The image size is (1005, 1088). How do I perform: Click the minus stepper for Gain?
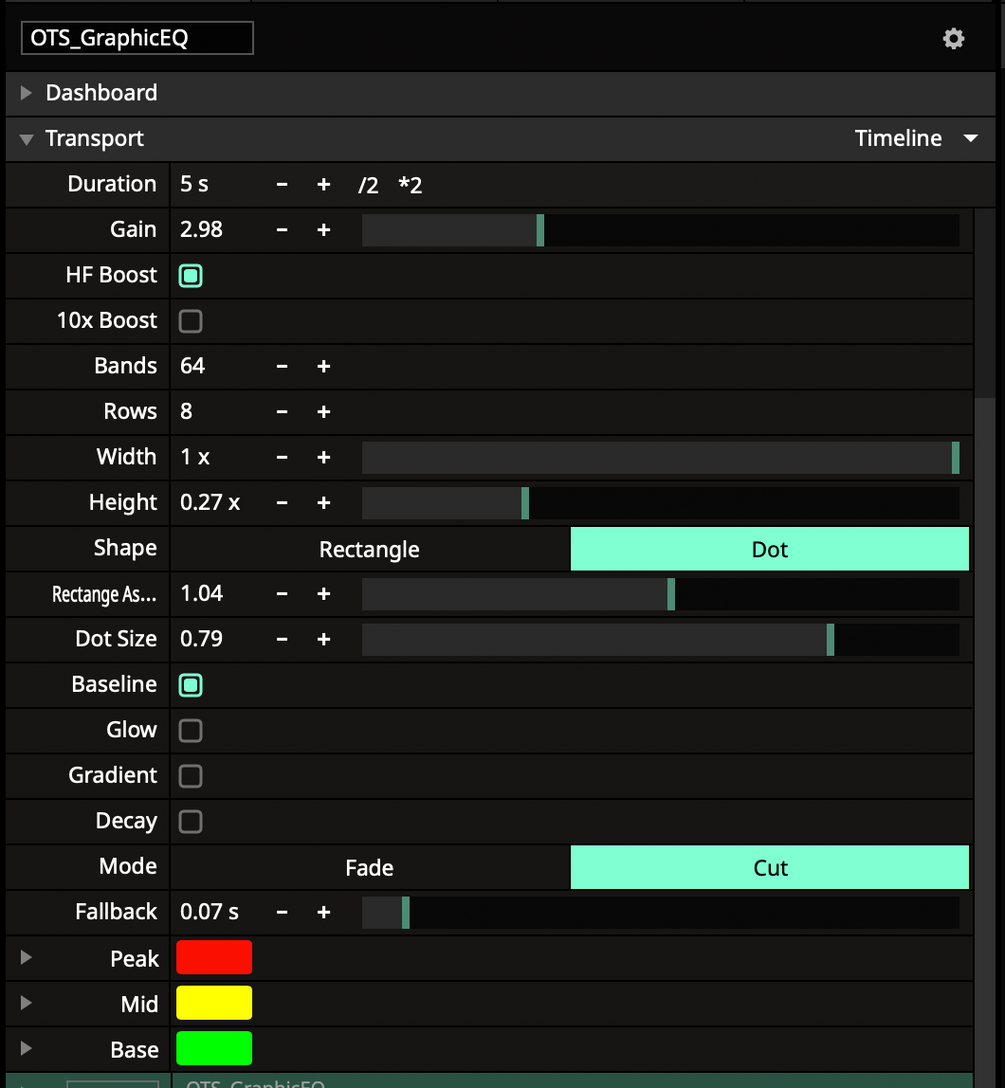pyautogui.click(x=282, y=230)
